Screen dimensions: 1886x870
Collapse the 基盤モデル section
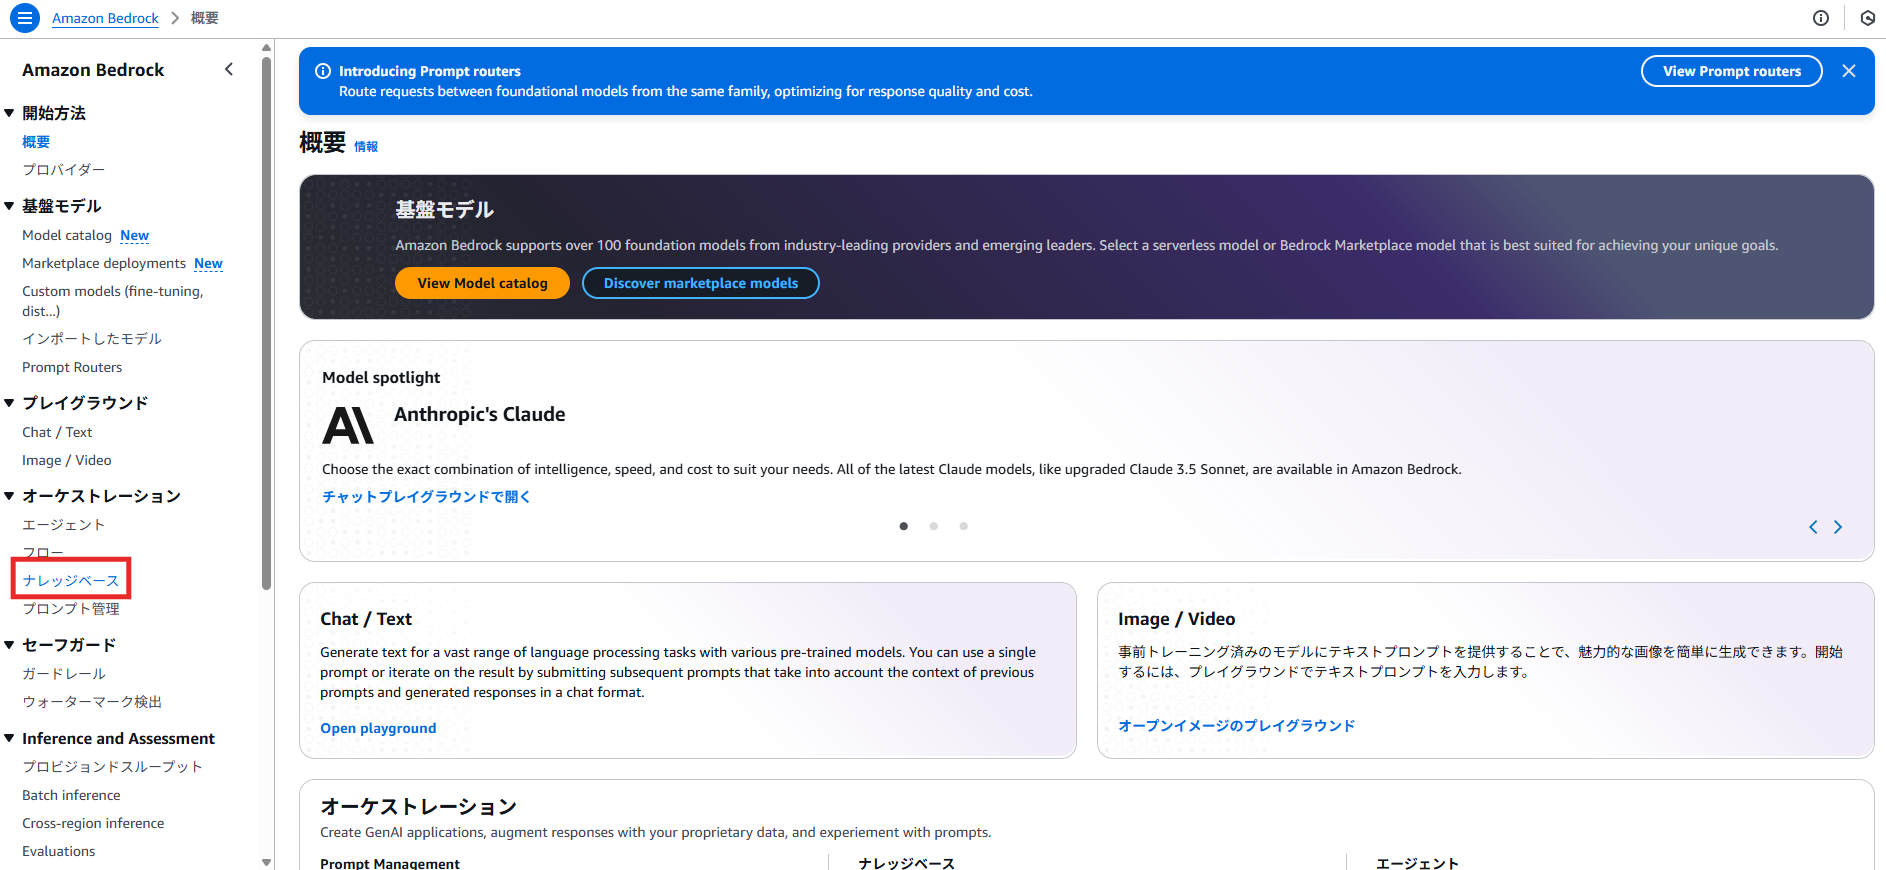[9, 206]
